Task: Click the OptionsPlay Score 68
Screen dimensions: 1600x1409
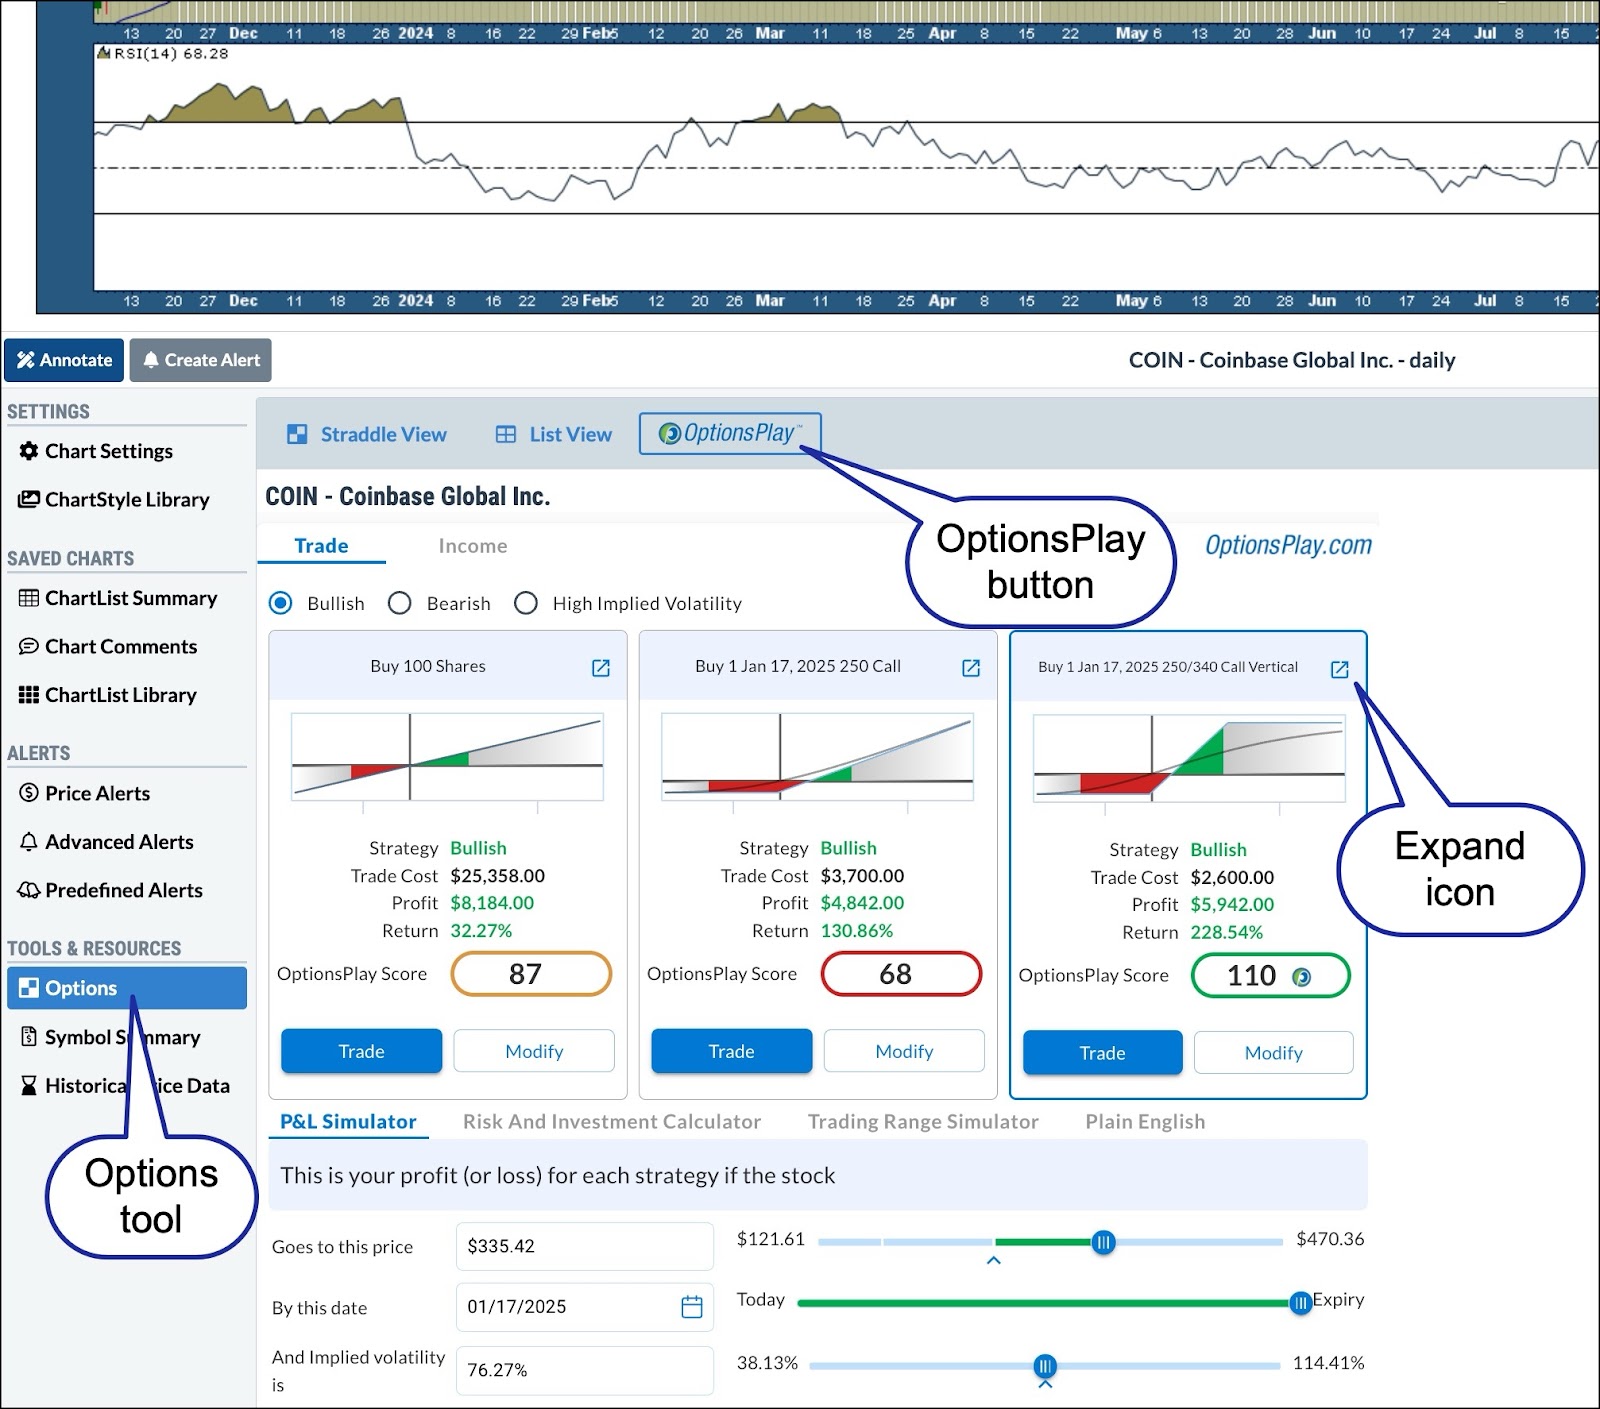Action: 901,974
